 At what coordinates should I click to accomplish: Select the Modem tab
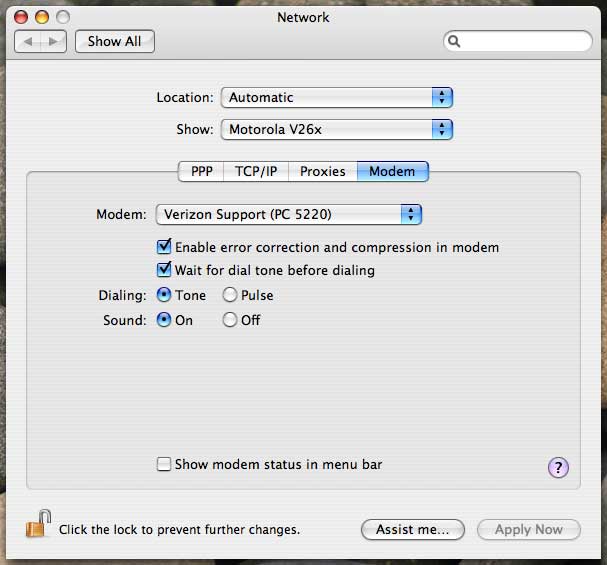pyautogui.click(x=392, y=171)
